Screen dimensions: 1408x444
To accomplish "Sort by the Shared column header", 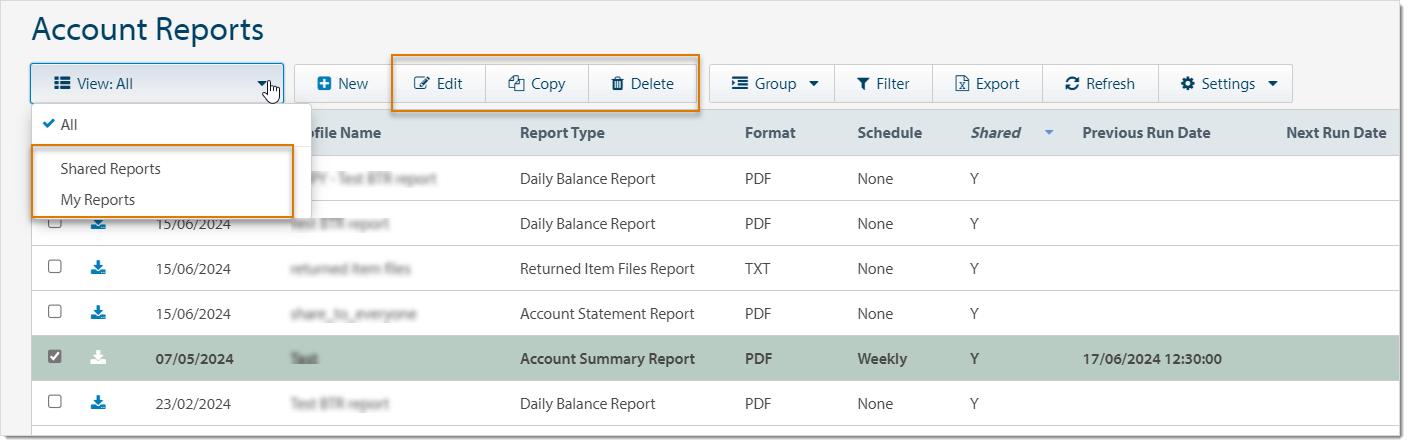I will pos(996,133).
